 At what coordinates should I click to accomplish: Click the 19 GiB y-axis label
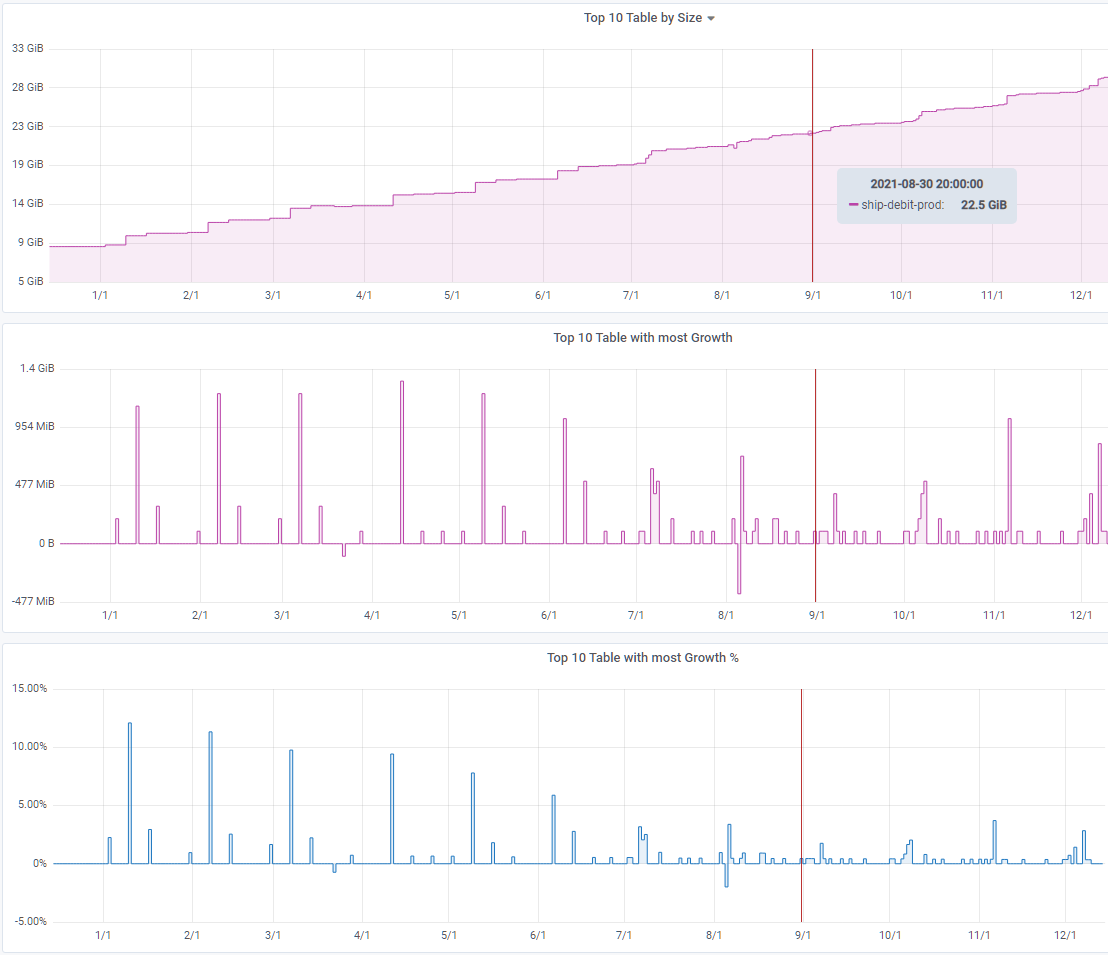click(x=28, y=164)
